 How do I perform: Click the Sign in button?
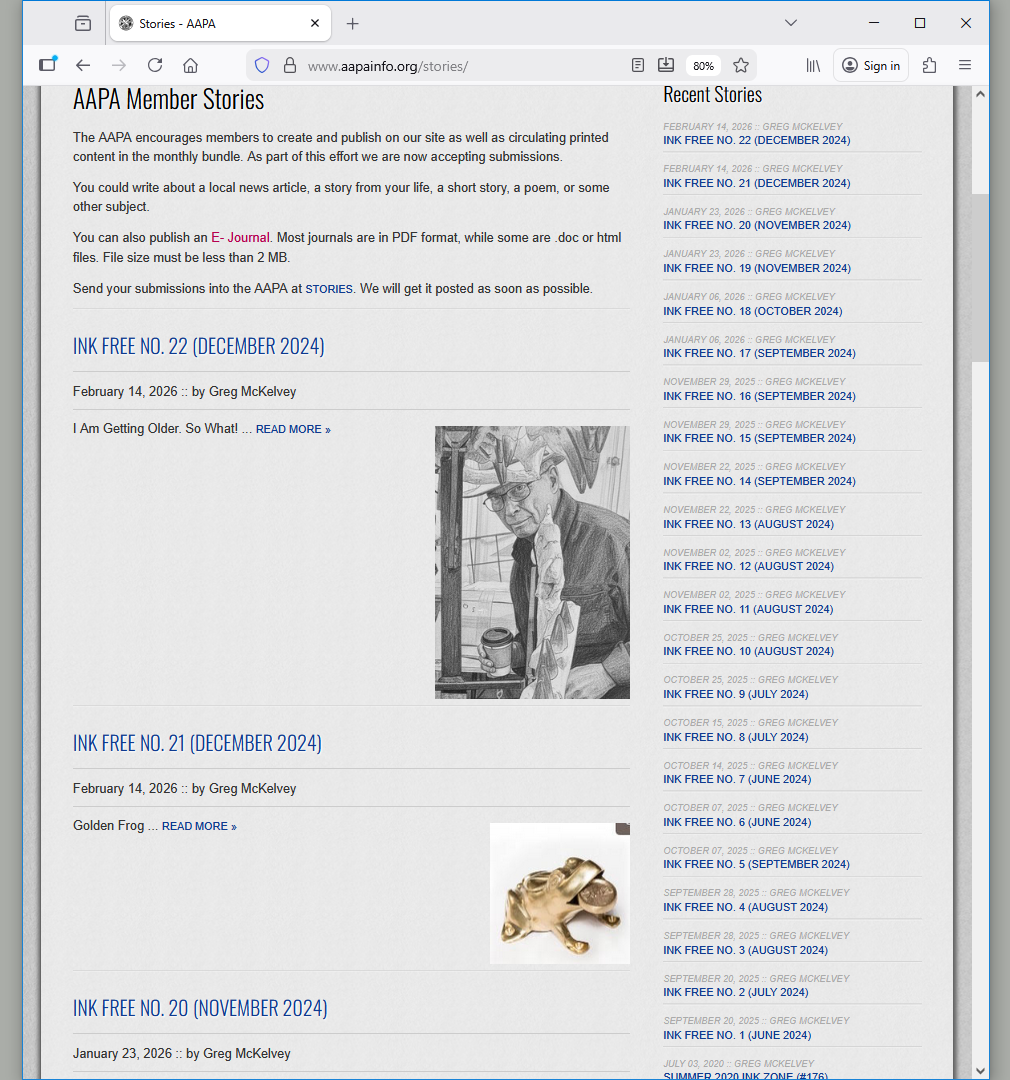tap(871, 65)
